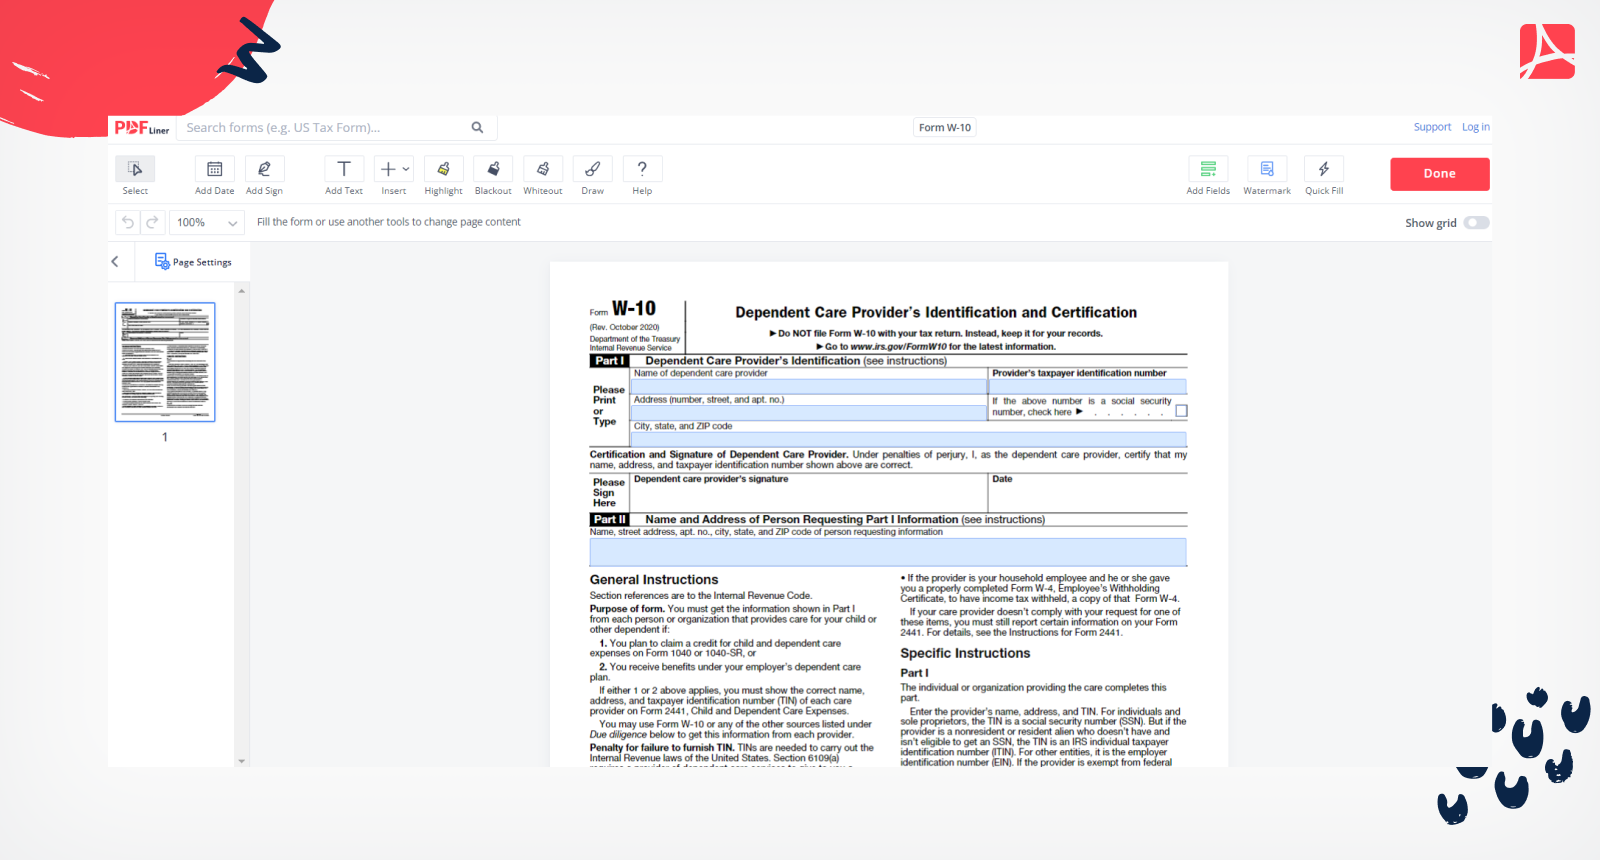Click the Done button

tap(1440, 174)
